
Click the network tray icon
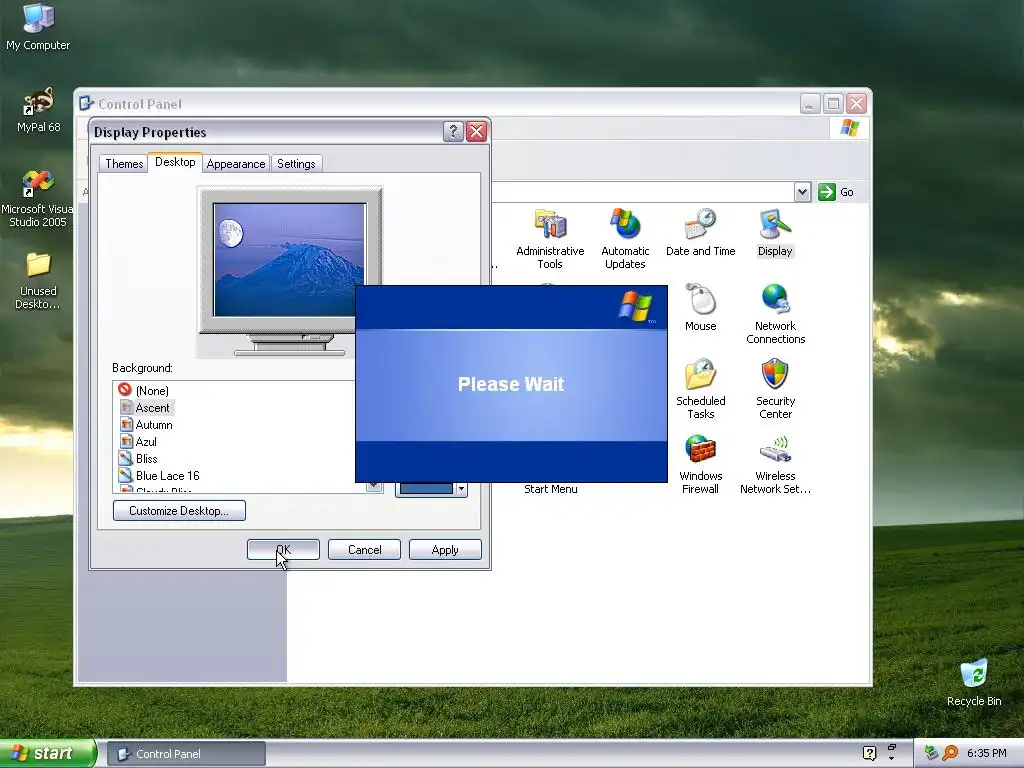pyautogui.click(x=931, y=753)
